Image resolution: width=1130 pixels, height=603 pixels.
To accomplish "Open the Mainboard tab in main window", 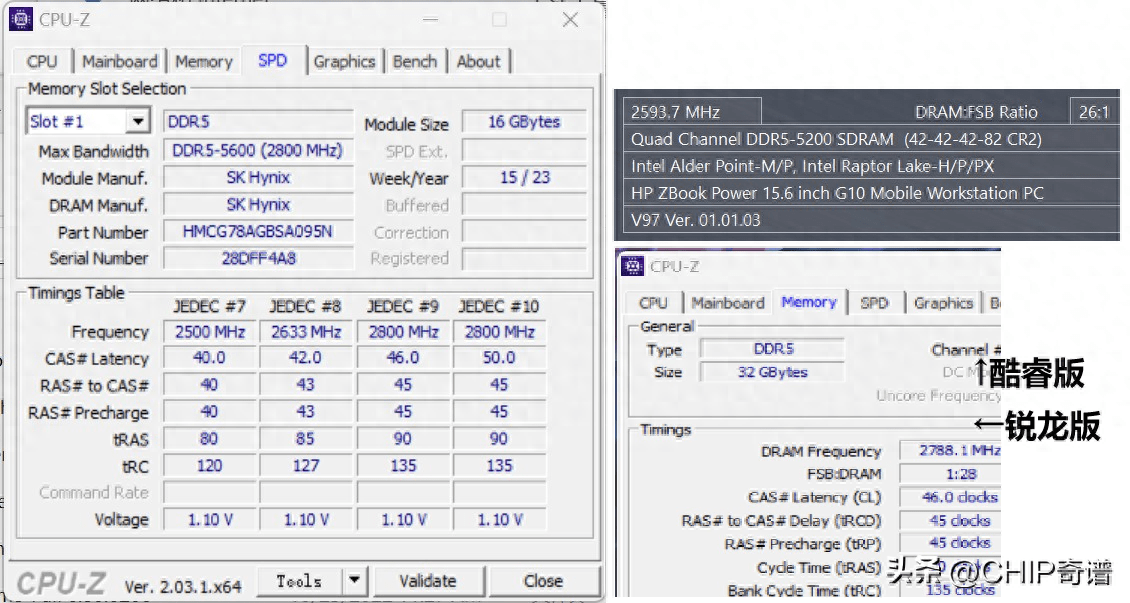I will pyautogui.click(x=120, y=62).
